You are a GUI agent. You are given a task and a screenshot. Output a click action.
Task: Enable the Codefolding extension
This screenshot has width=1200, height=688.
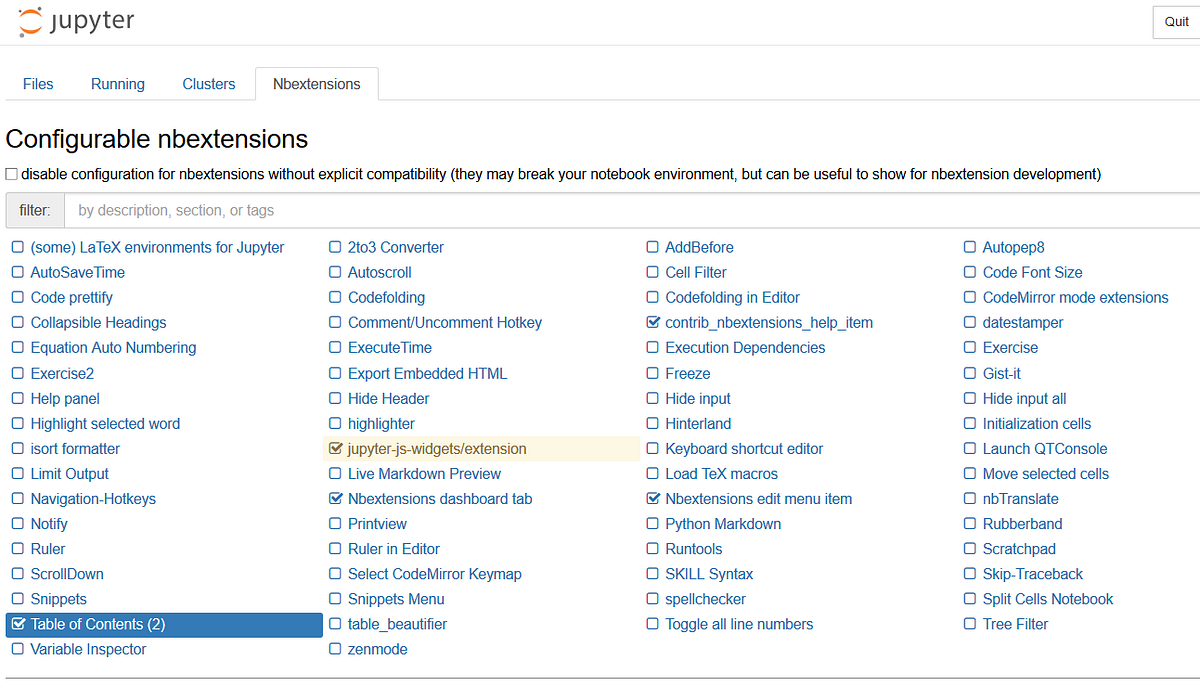click(335, 297)
